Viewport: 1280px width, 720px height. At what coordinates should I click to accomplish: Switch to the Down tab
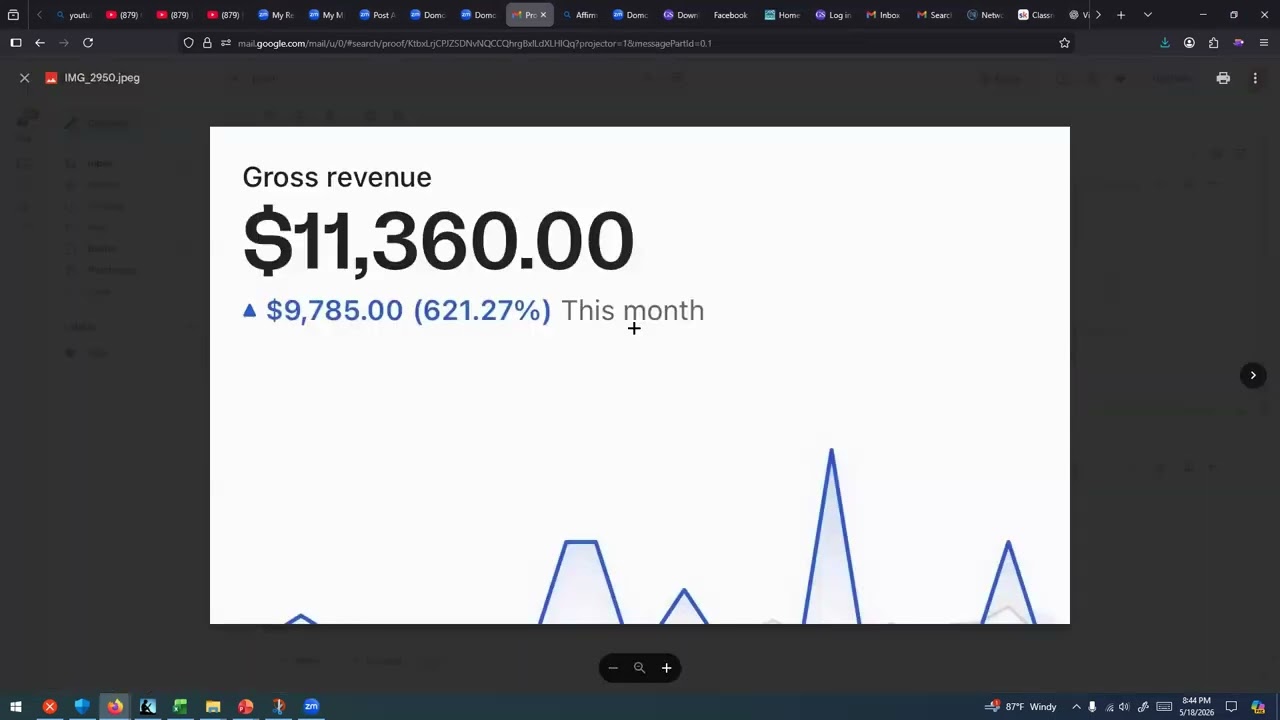pyautogui.click(x=681, y=15)
